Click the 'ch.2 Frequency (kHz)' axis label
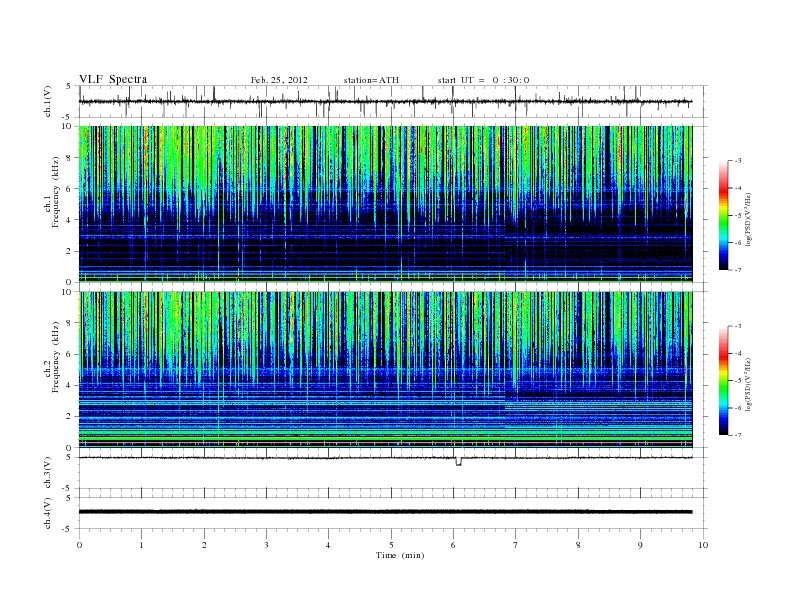 point(53,358)
